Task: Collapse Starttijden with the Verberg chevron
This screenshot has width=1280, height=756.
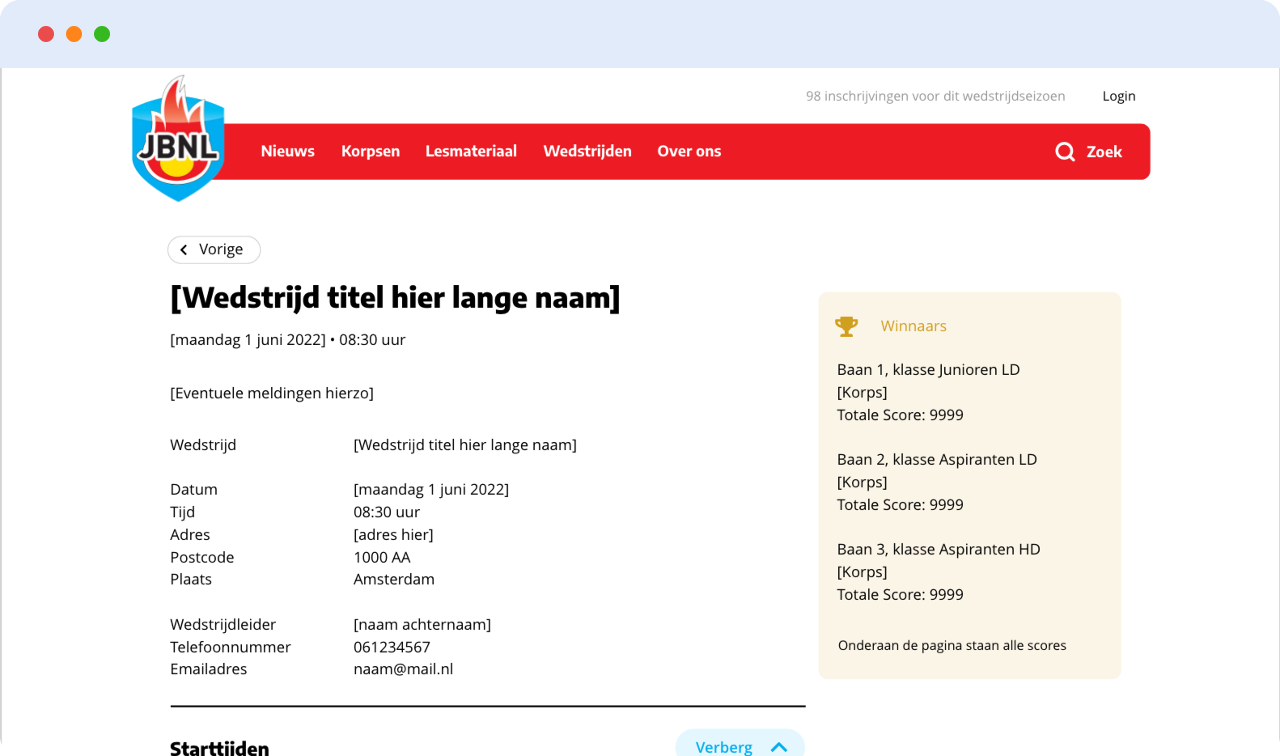Action: pyautogui.click(x=779, y=747)
